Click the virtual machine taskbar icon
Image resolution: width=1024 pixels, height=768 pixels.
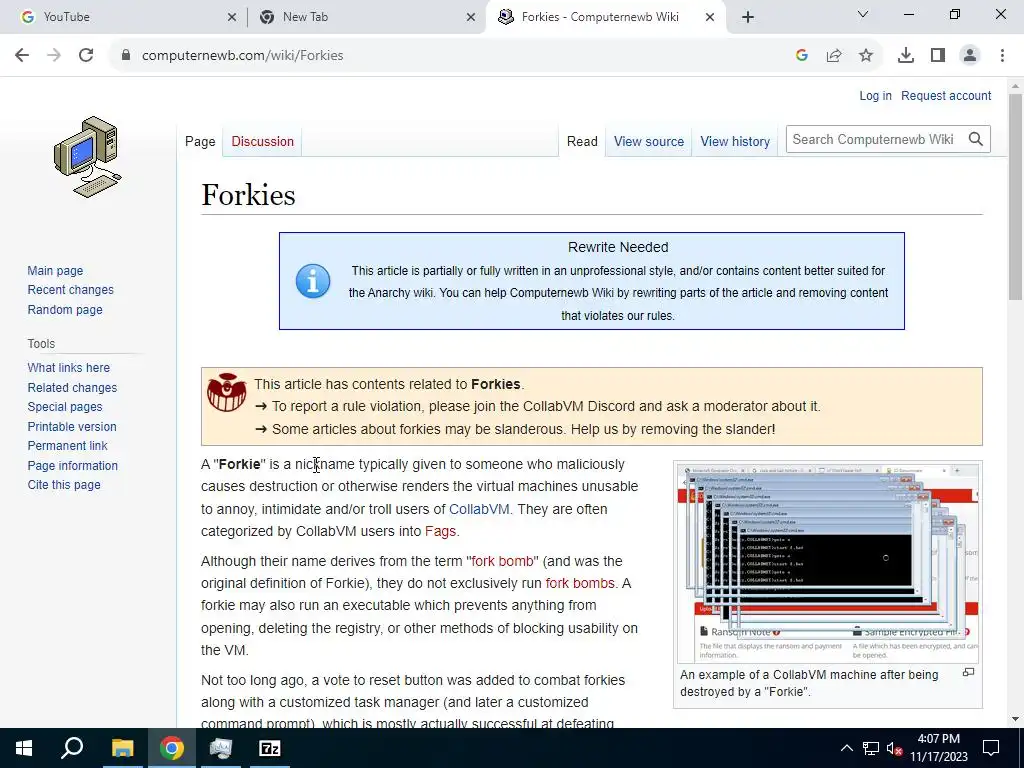click(x=221, y=748)
